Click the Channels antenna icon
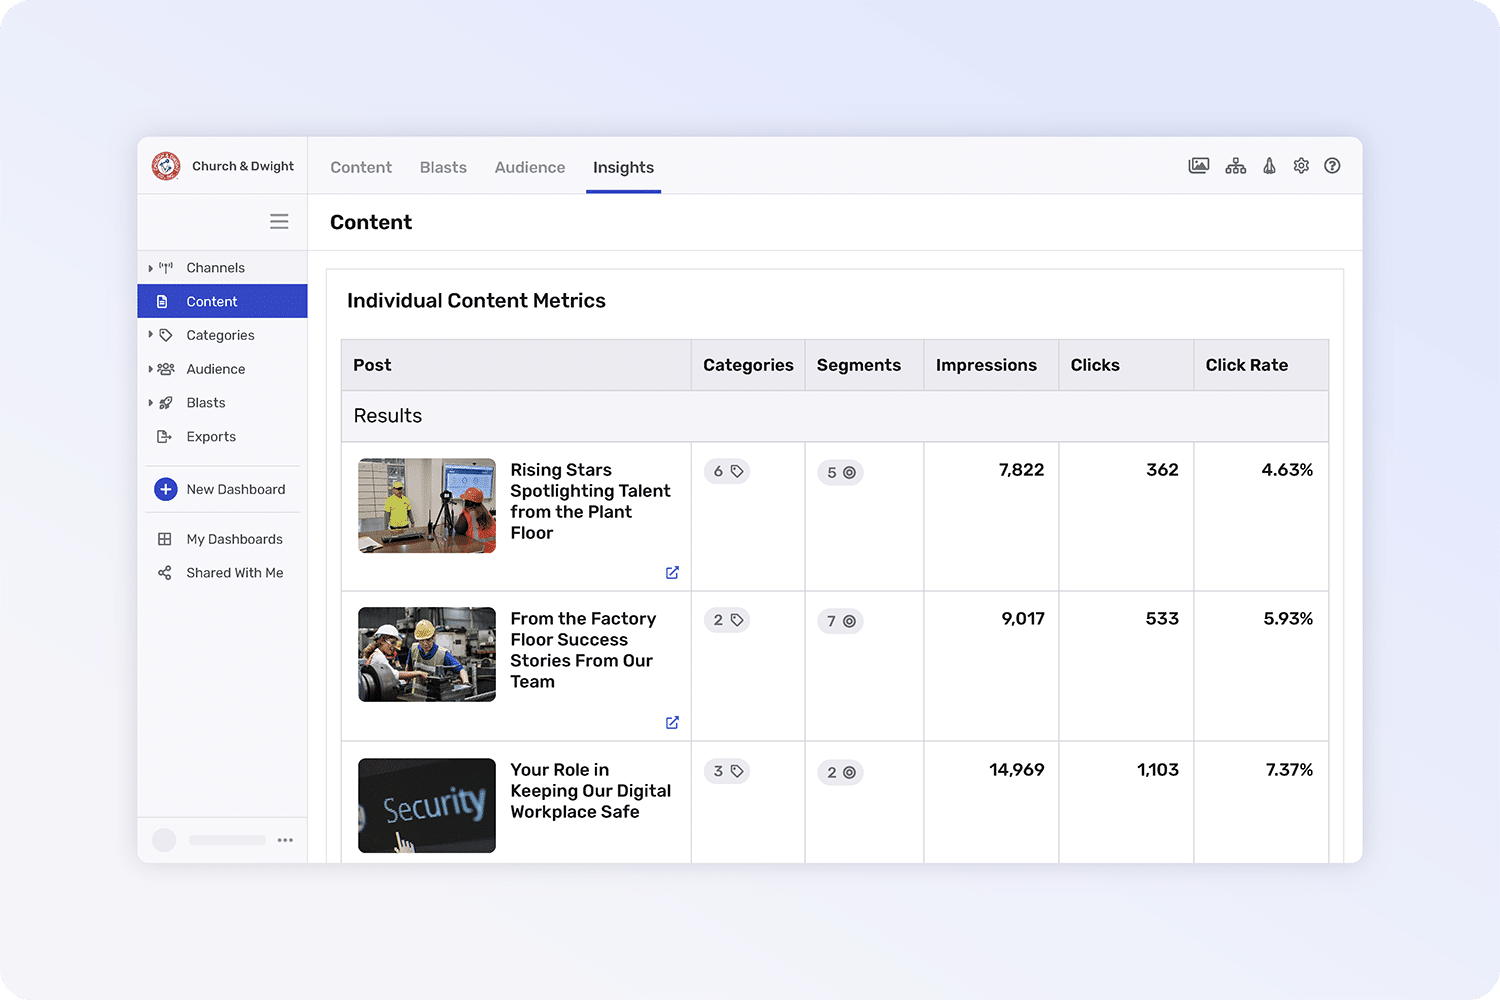This screenshot has width=1500, height=1000. click(166, 268)
